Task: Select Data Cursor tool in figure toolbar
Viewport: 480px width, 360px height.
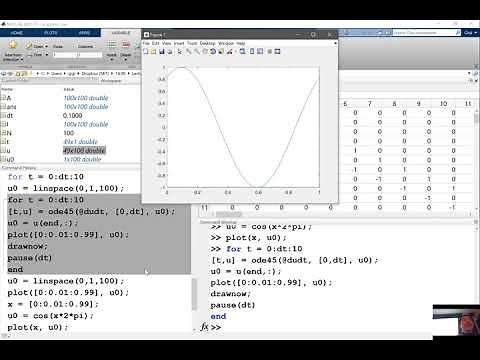Action: point(221,51)
